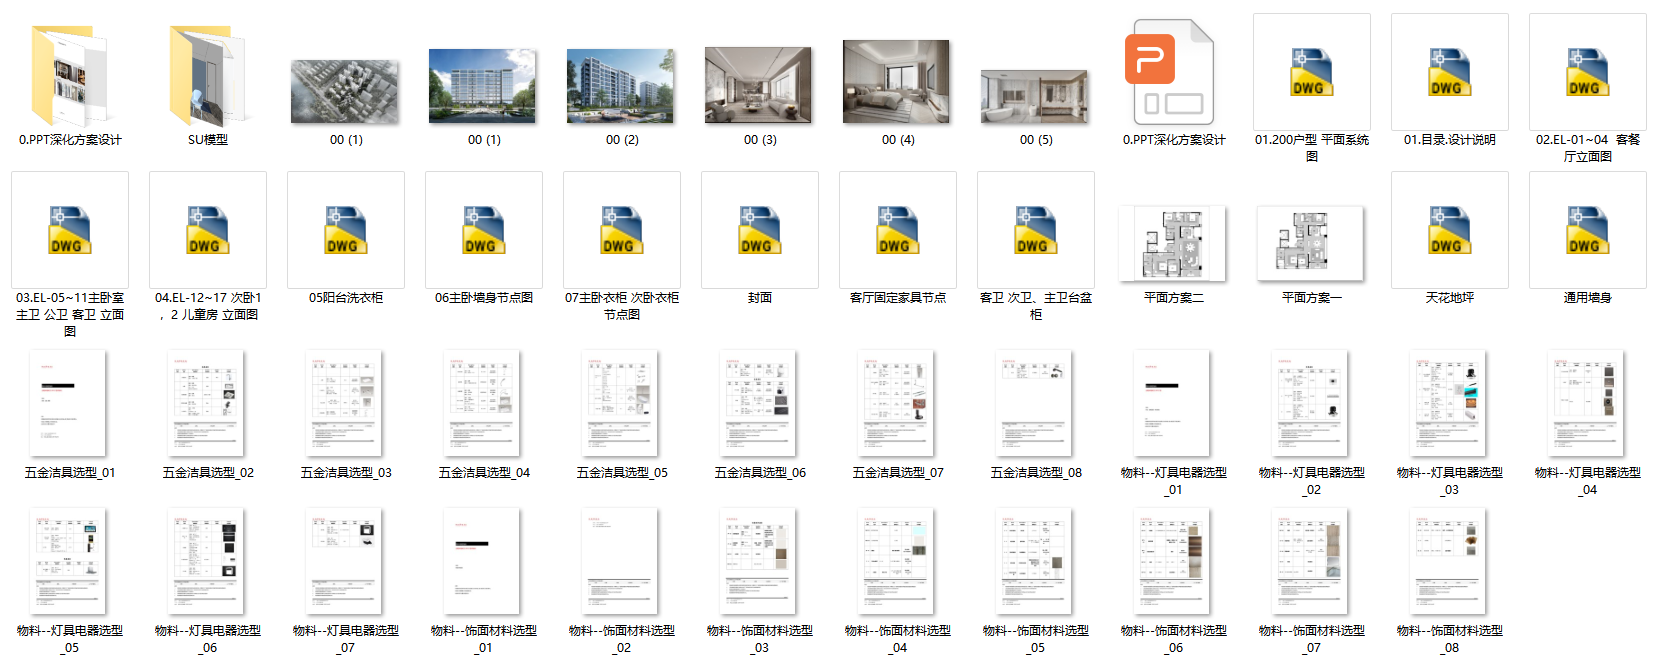This screenshot has height=671, width=1653.
Task: Open document 五金洁具选型_02
Action: [x=206, y=403]
